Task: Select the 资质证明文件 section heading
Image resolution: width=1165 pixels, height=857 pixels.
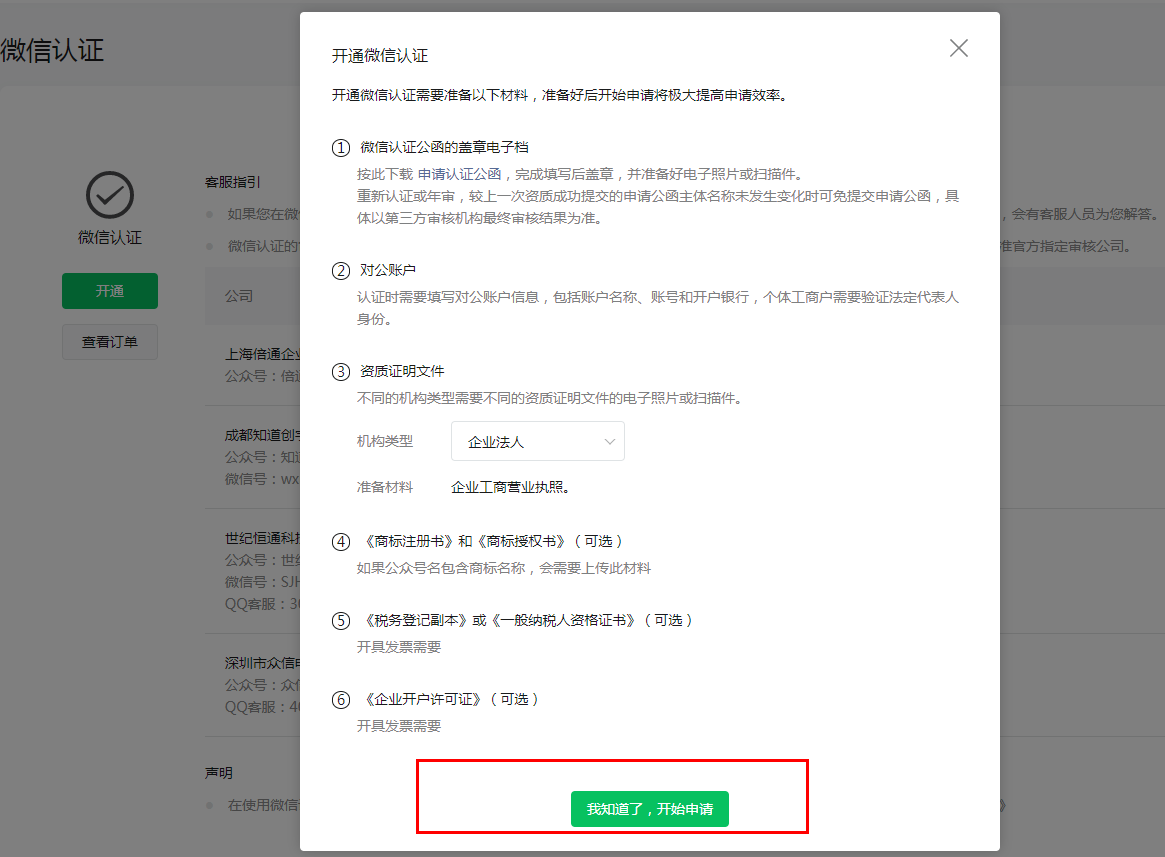Action: click(x=402, y=371)
